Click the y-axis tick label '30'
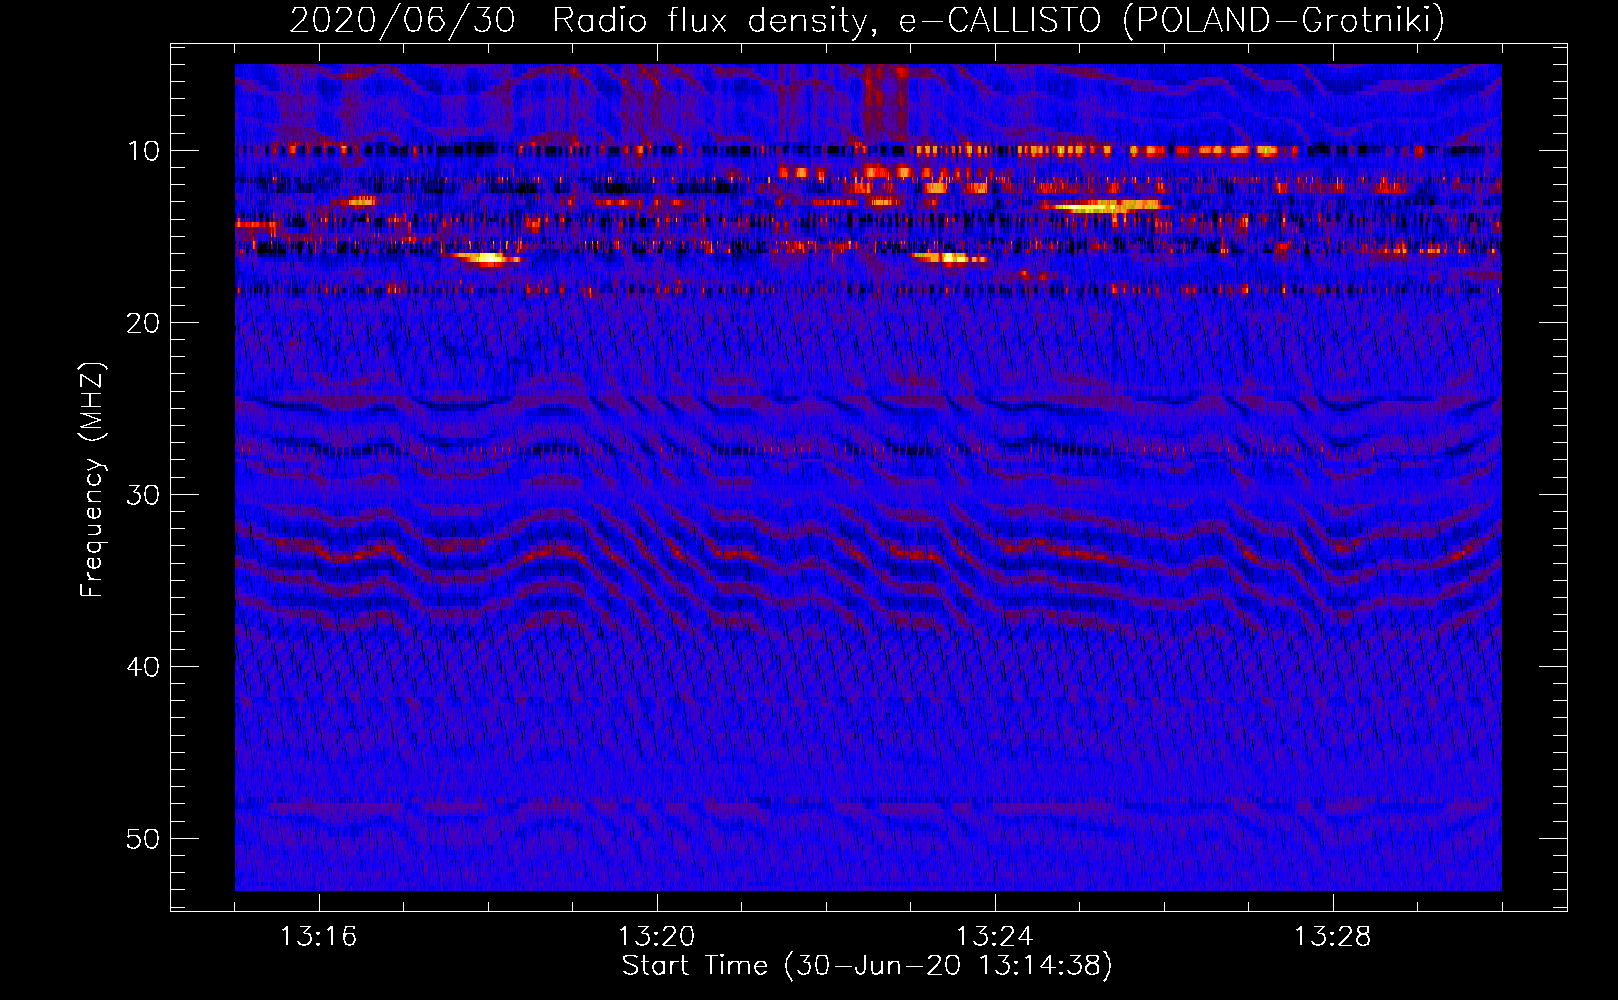This screenshot has height=1000, width=1618. pos(143,495)
